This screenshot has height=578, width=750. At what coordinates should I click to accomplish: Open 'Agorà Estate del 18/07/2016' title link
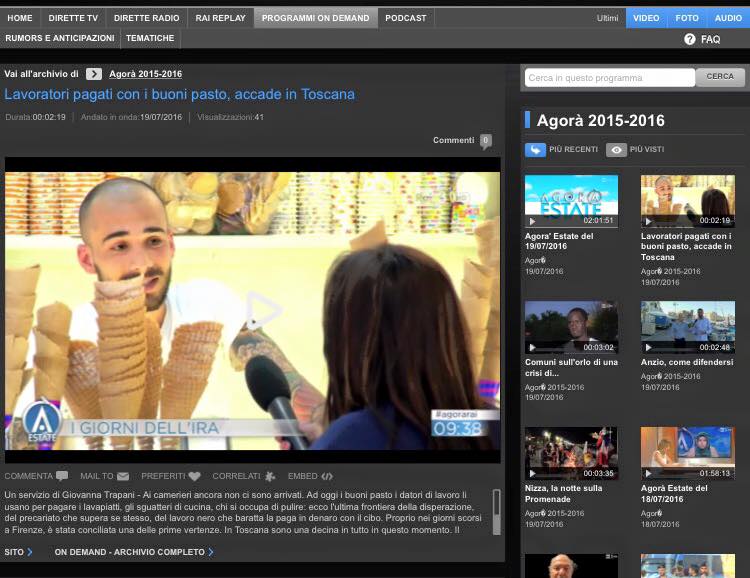(674, 493)
